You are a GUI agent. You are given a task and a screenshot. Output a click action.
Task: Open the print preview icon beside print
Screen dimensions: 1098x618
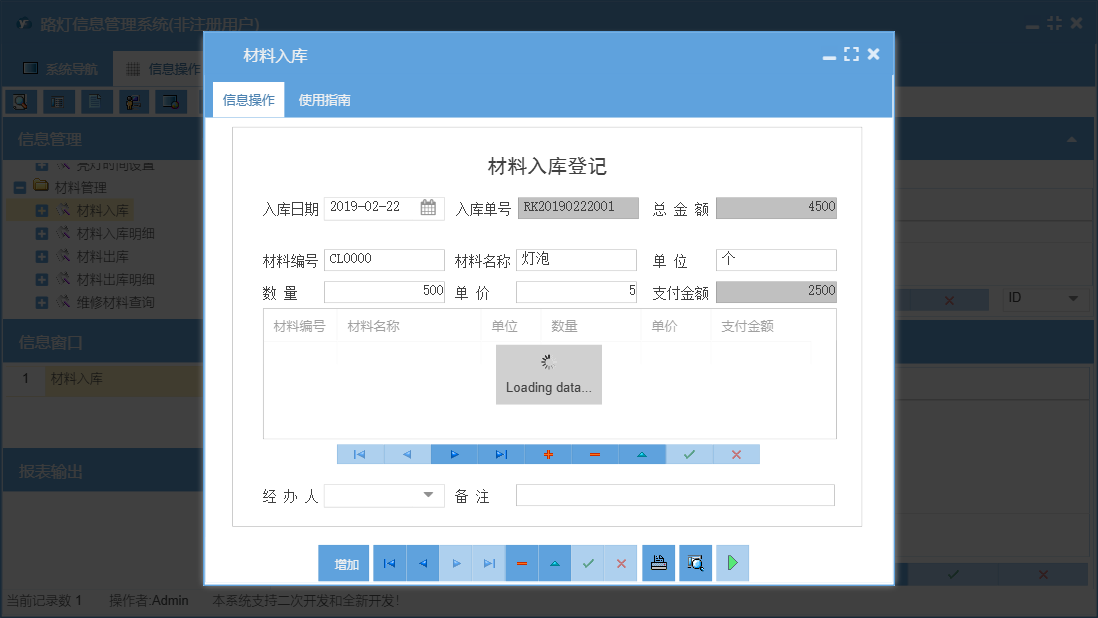695,563
